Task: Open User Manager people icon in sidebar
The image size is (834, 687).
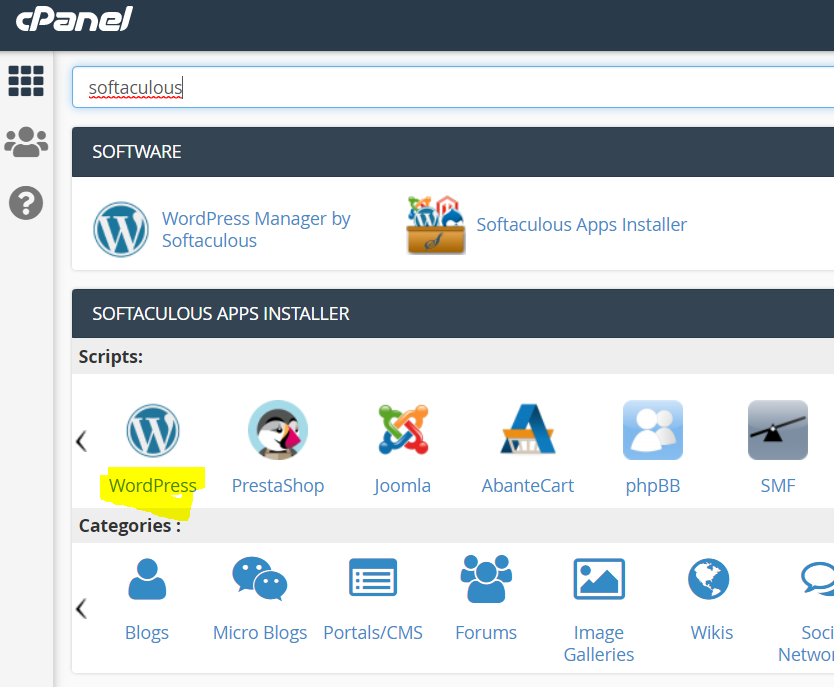Action: tap(26, 142)
